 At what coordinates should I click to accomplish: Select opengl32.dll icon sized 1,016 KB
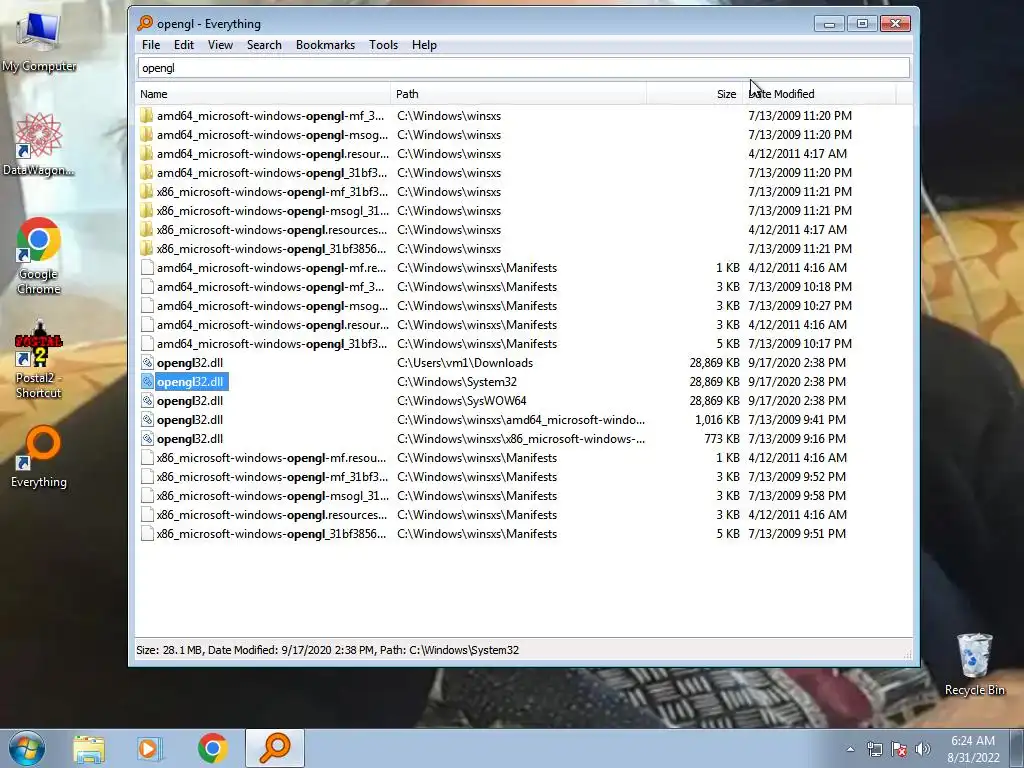coord(148,420)
